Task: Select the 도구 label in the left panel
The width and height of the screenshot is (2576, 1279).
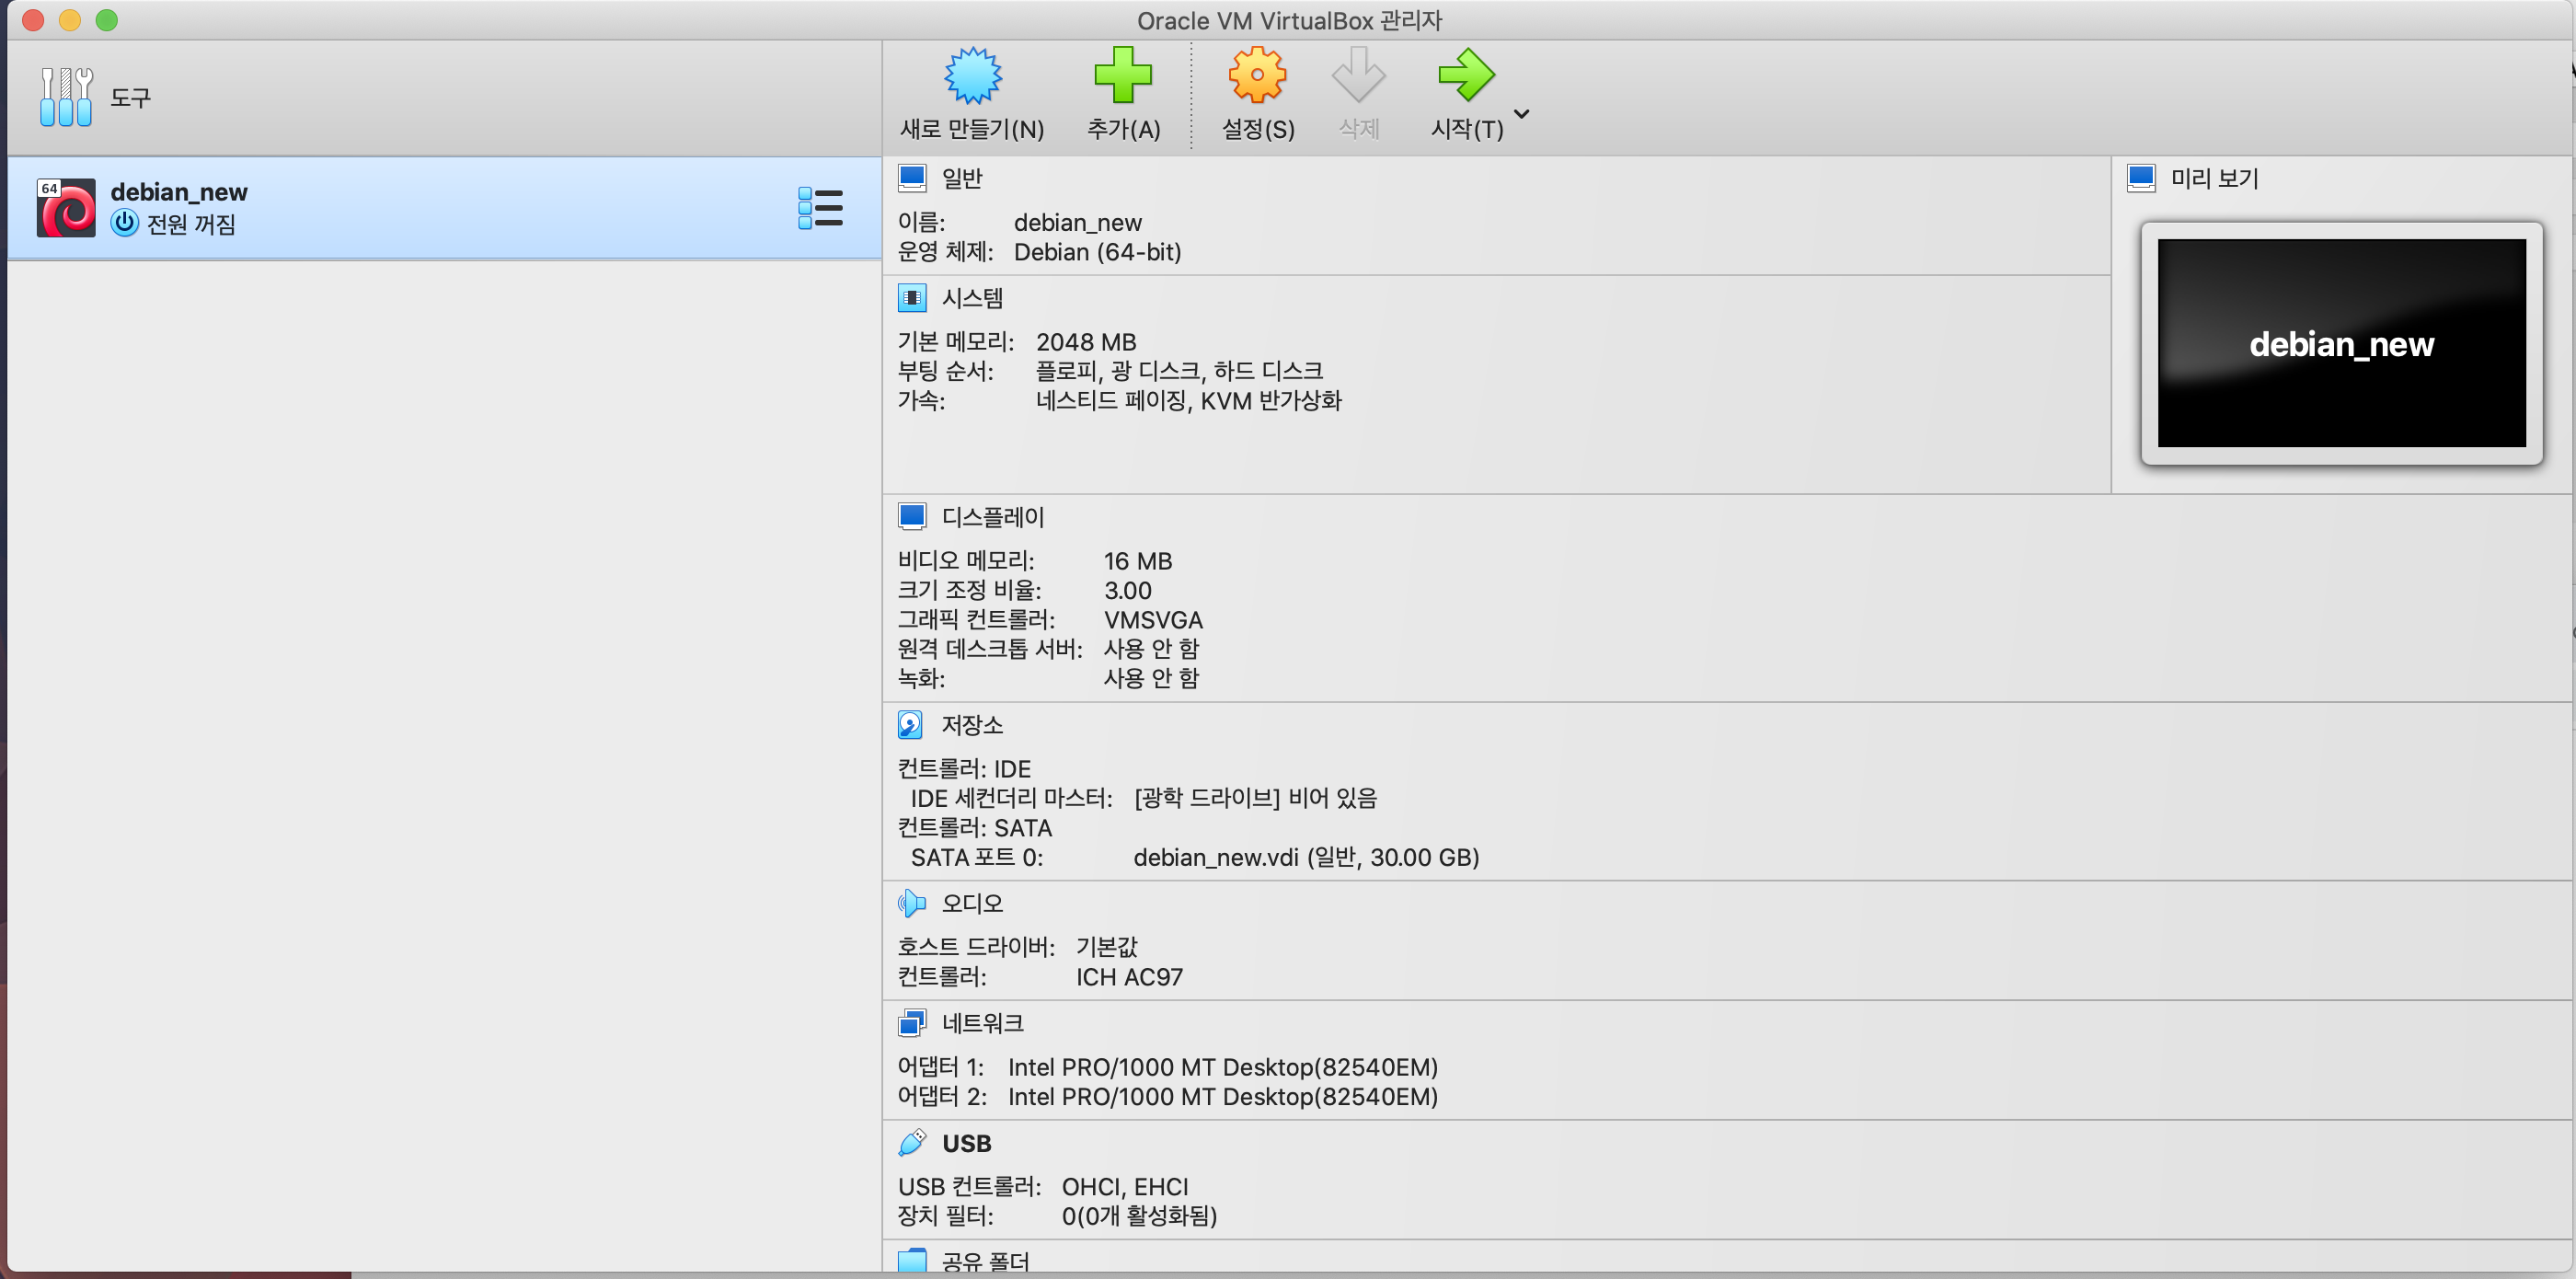Action: pos(130,98)
